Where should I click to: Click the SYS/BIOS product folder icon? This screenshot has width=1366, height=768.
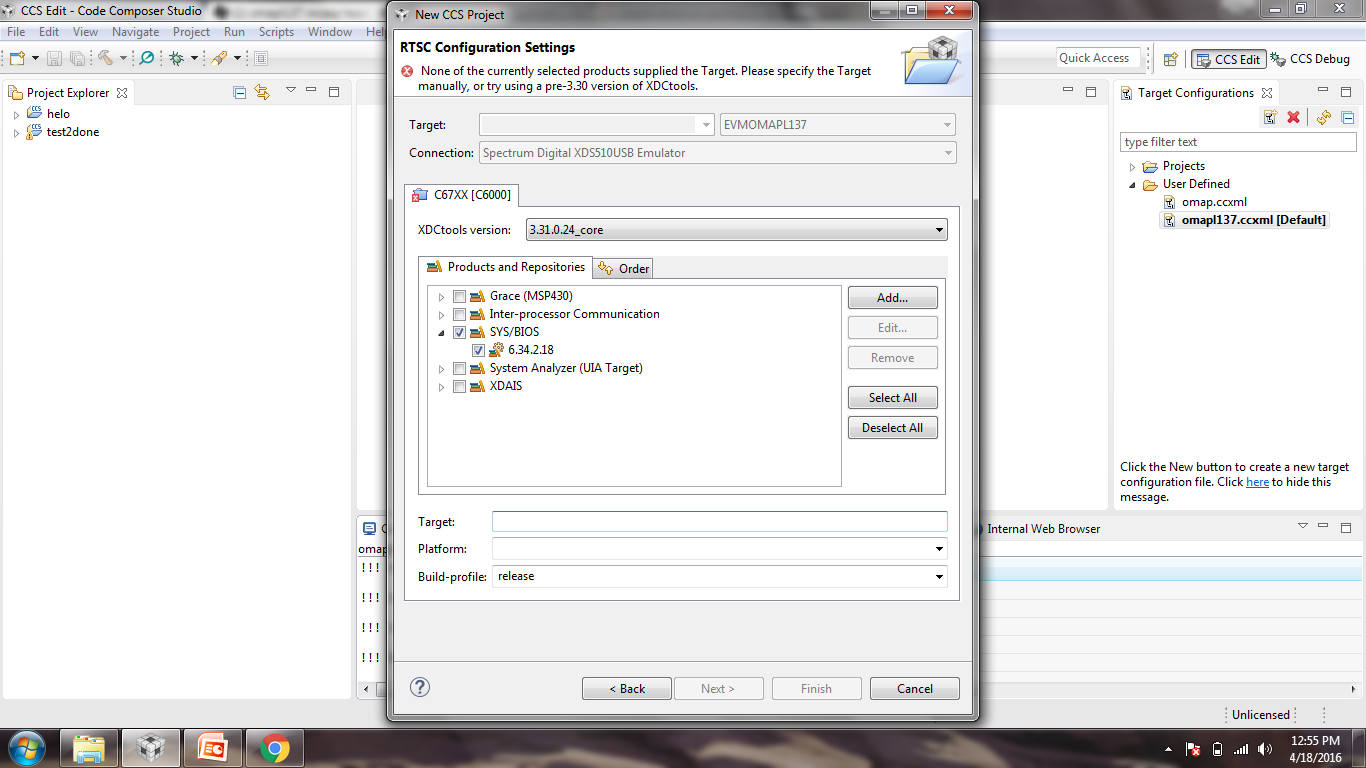point(477,332)
